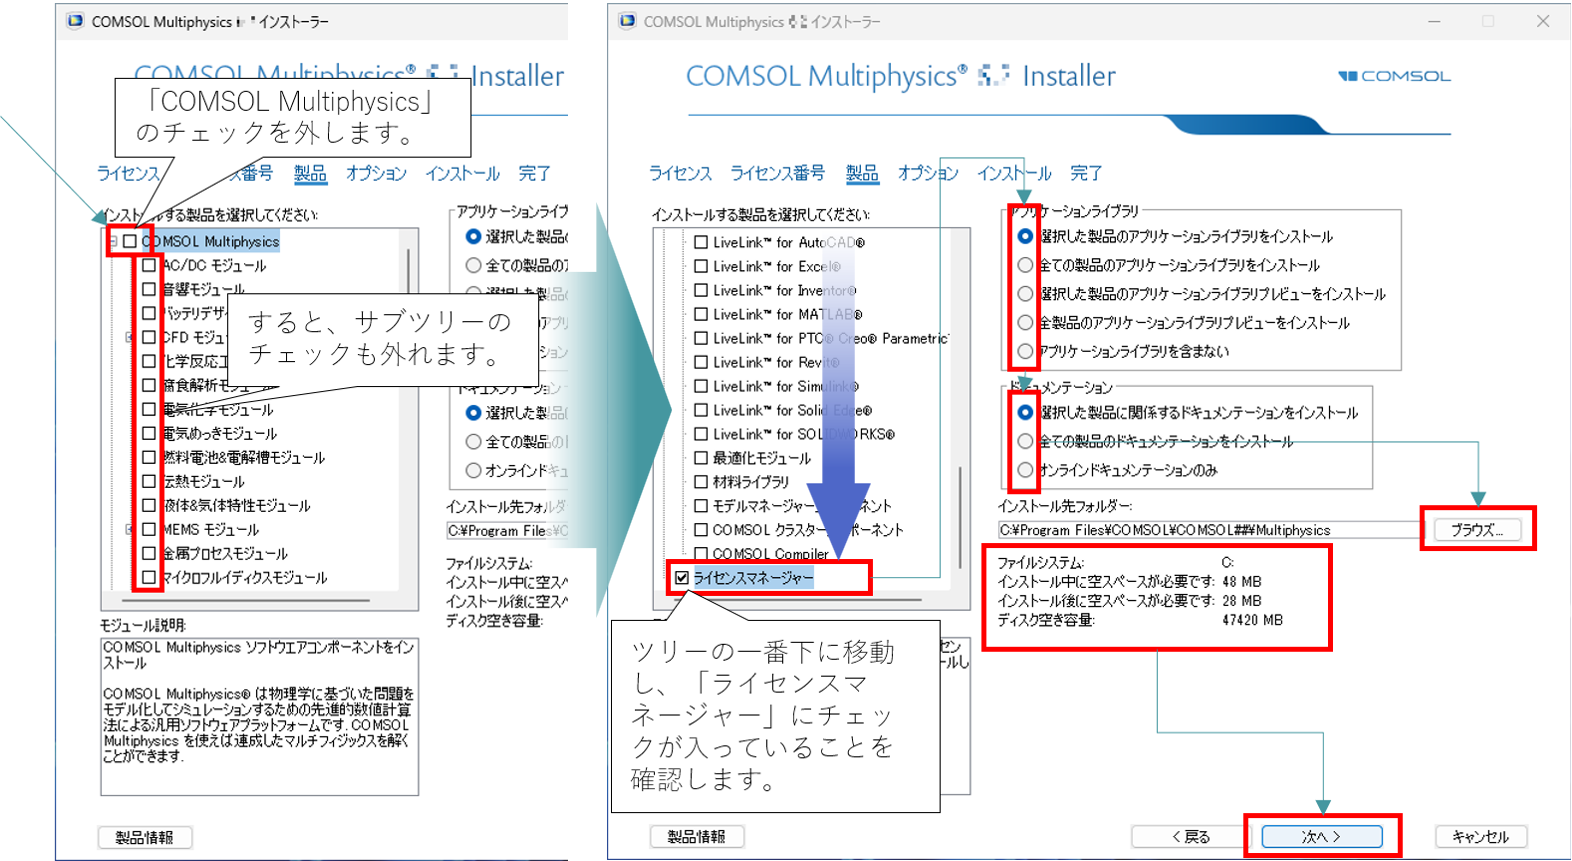
Task: Open the ライセンス step in right window
Action: [680, 173]
